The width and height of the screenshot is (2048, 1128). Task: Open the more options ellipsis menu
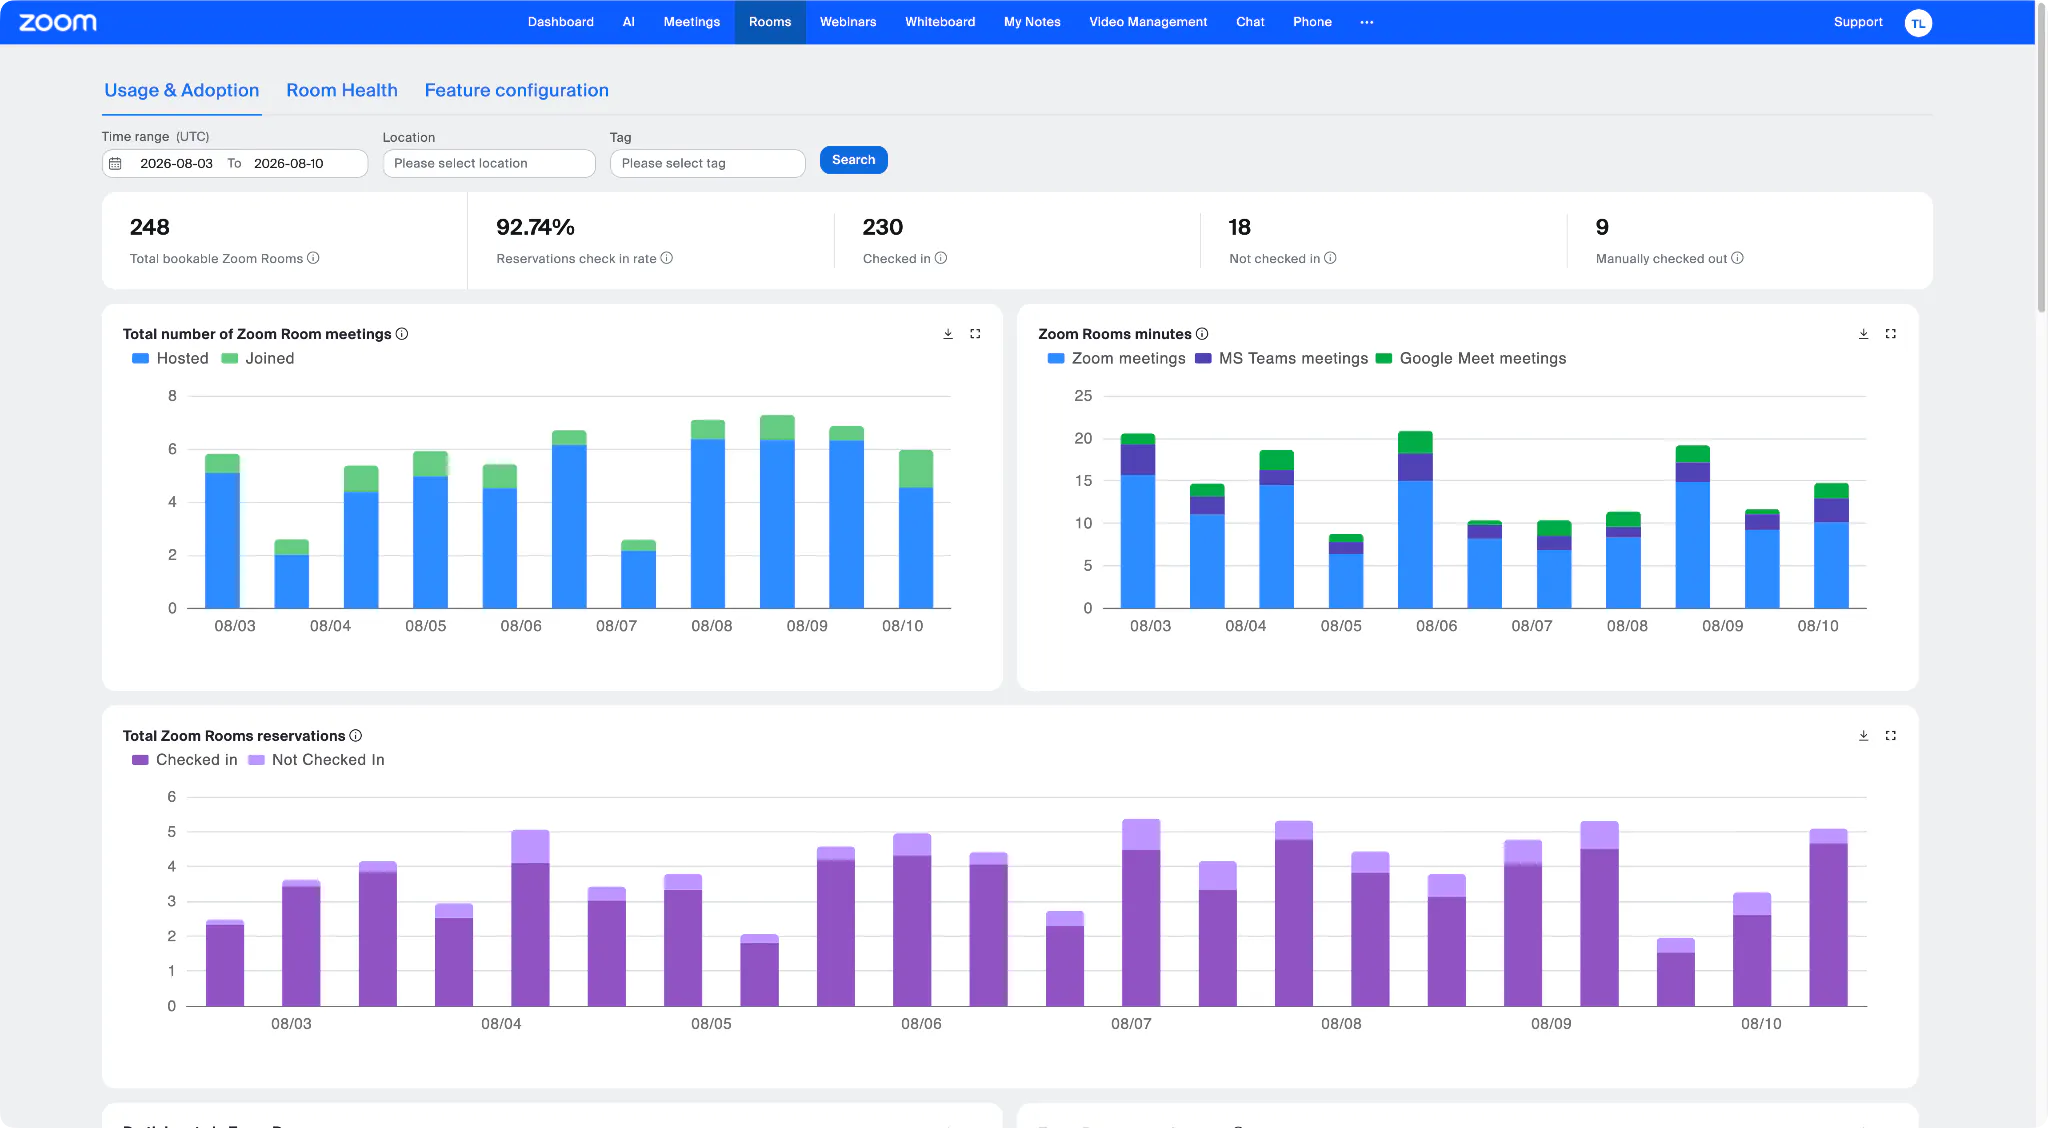tap(1367, 22)
